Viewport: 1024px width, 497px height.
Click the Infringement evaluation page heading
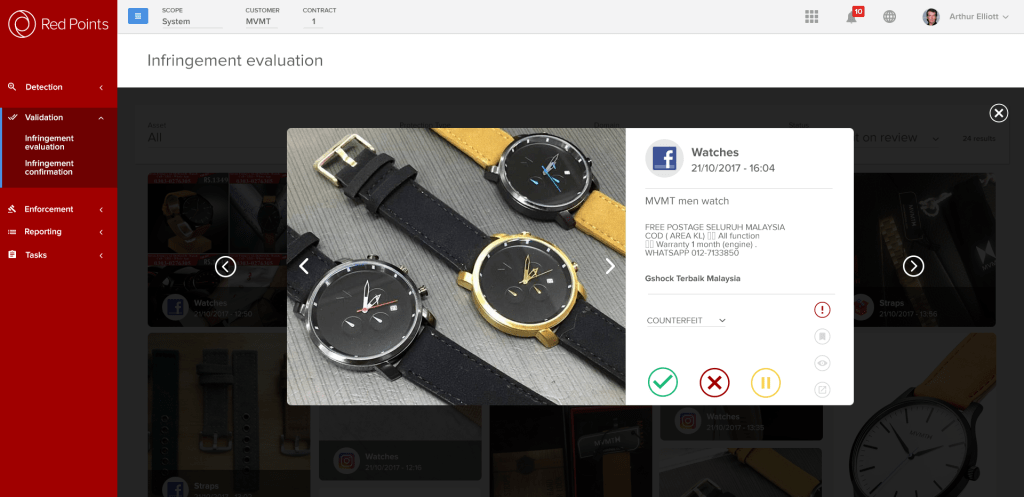[x=235, y=61]
